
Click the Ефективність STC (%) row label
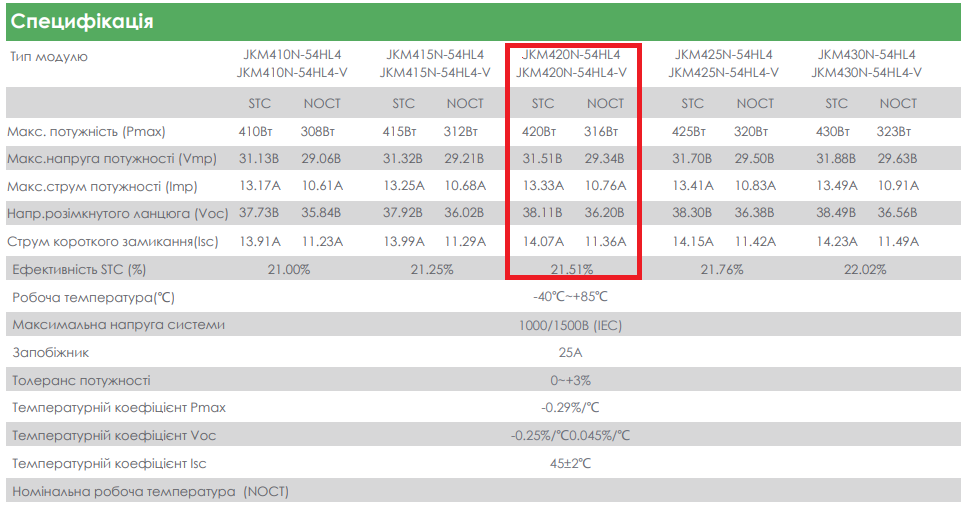[x=79, y=269]
